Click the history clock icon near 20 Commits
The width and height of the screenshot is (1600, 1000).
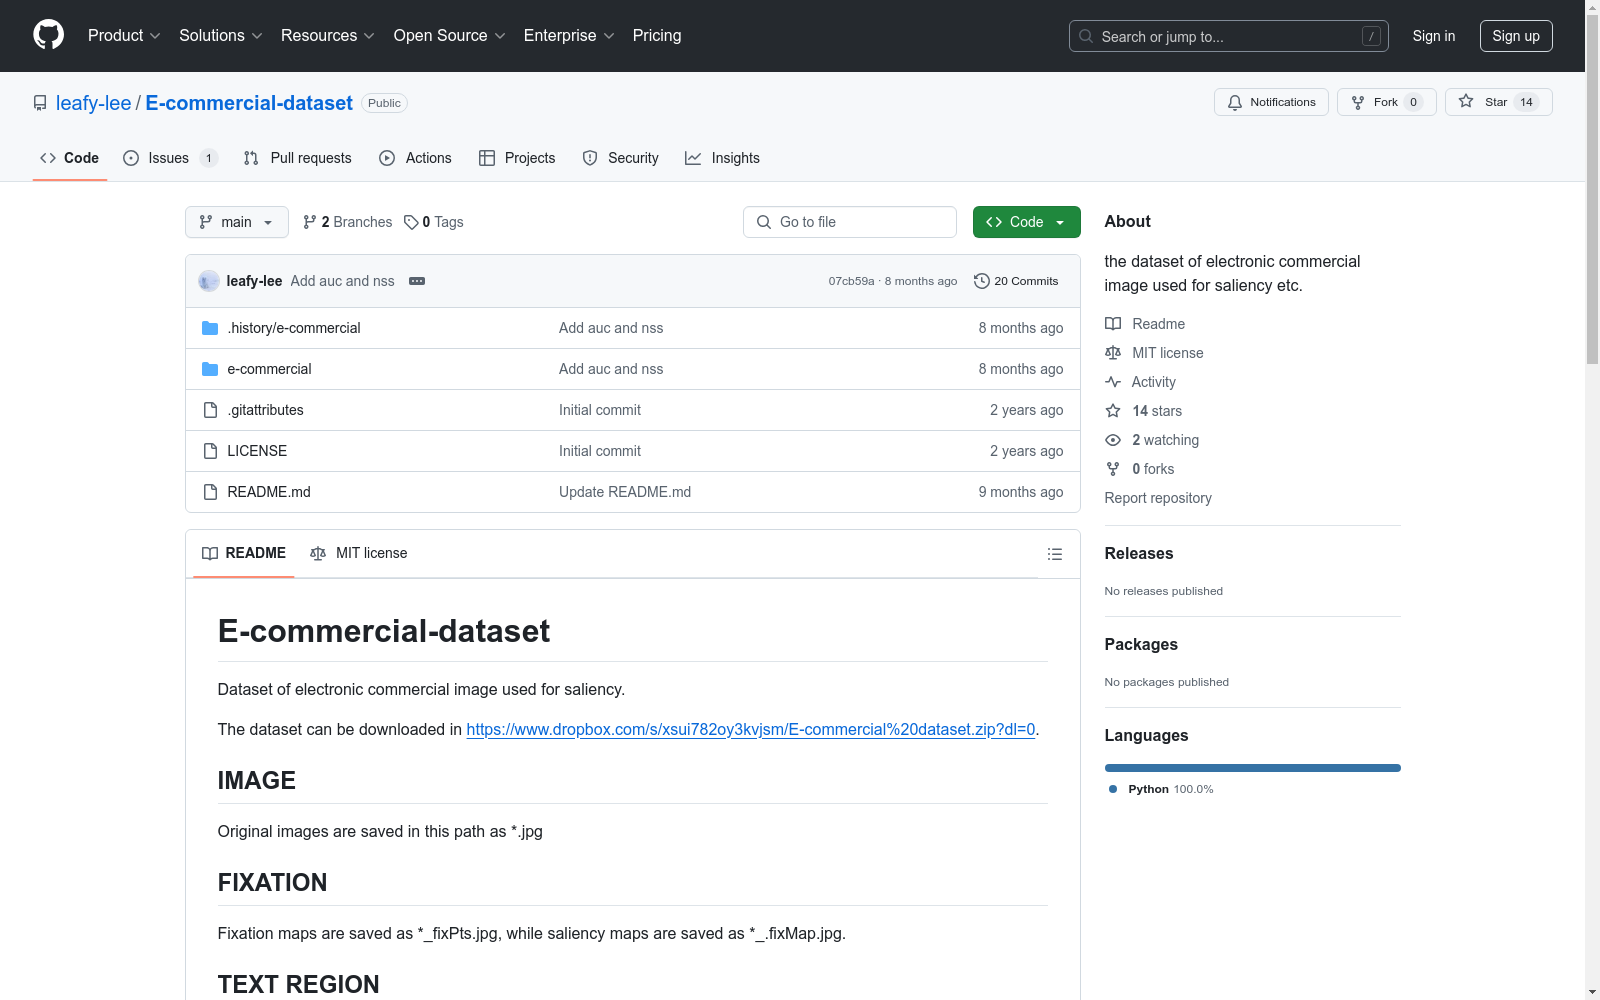pos(982,281)
